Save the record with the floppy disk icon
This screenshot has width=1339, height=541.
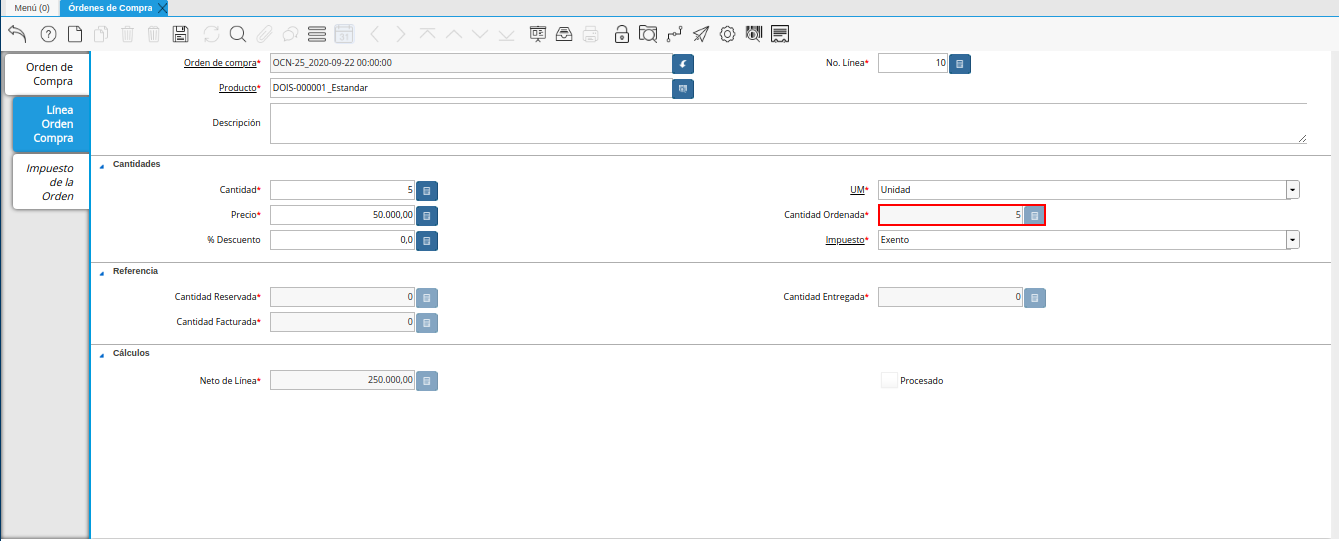point(180,34)
